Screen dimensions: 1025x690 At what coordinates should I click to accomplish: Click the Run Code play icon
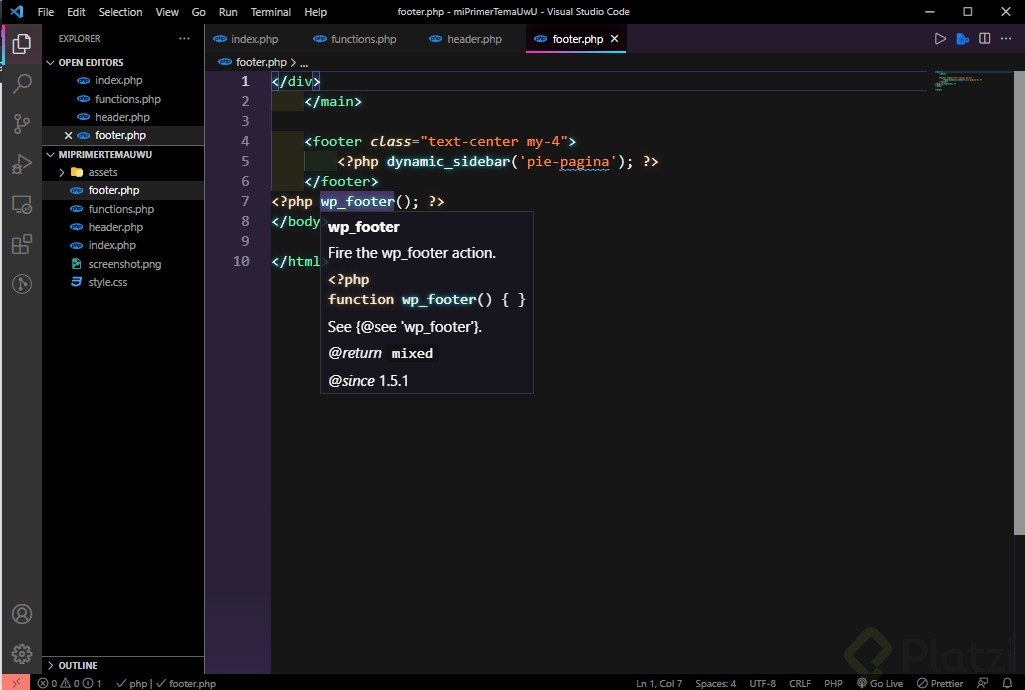pos(940,39)
